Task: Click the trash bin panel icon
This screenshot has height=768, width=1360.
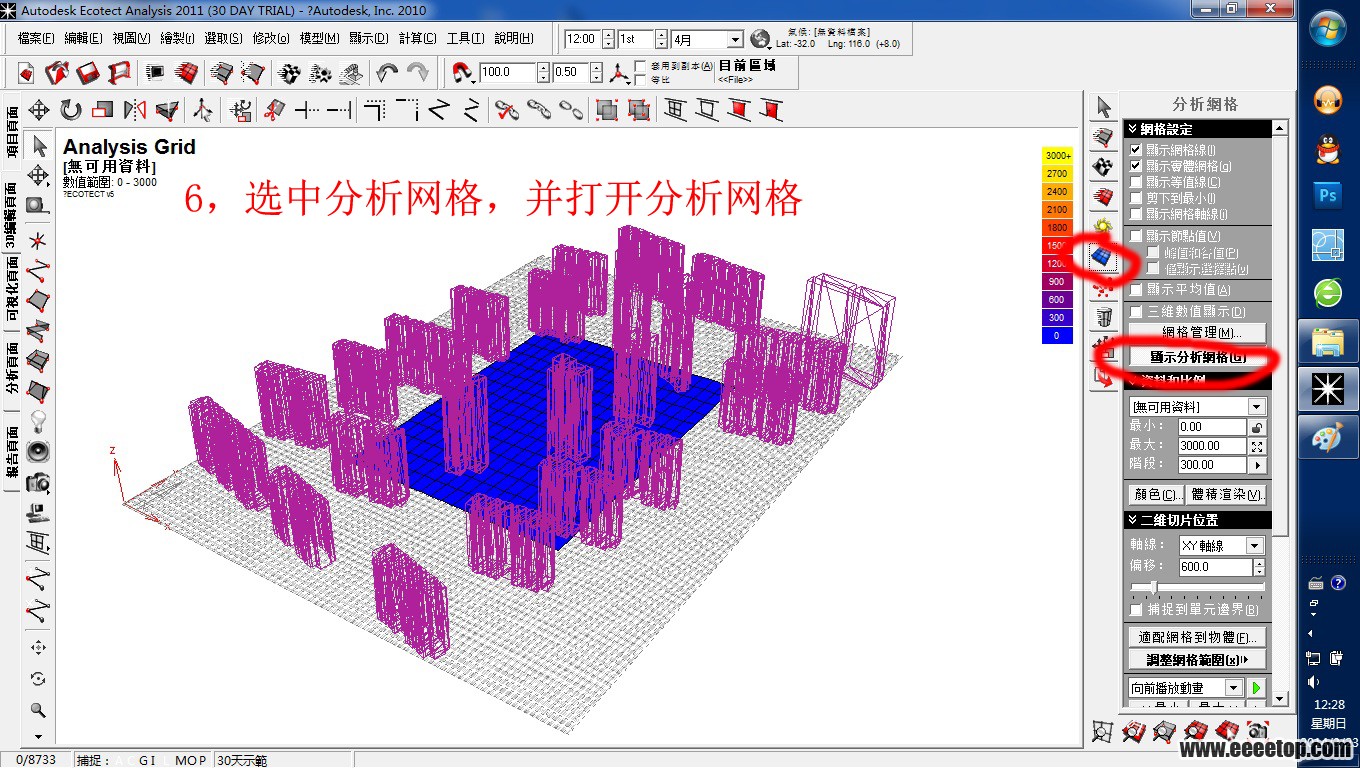Action: [x=1103, y=318]
